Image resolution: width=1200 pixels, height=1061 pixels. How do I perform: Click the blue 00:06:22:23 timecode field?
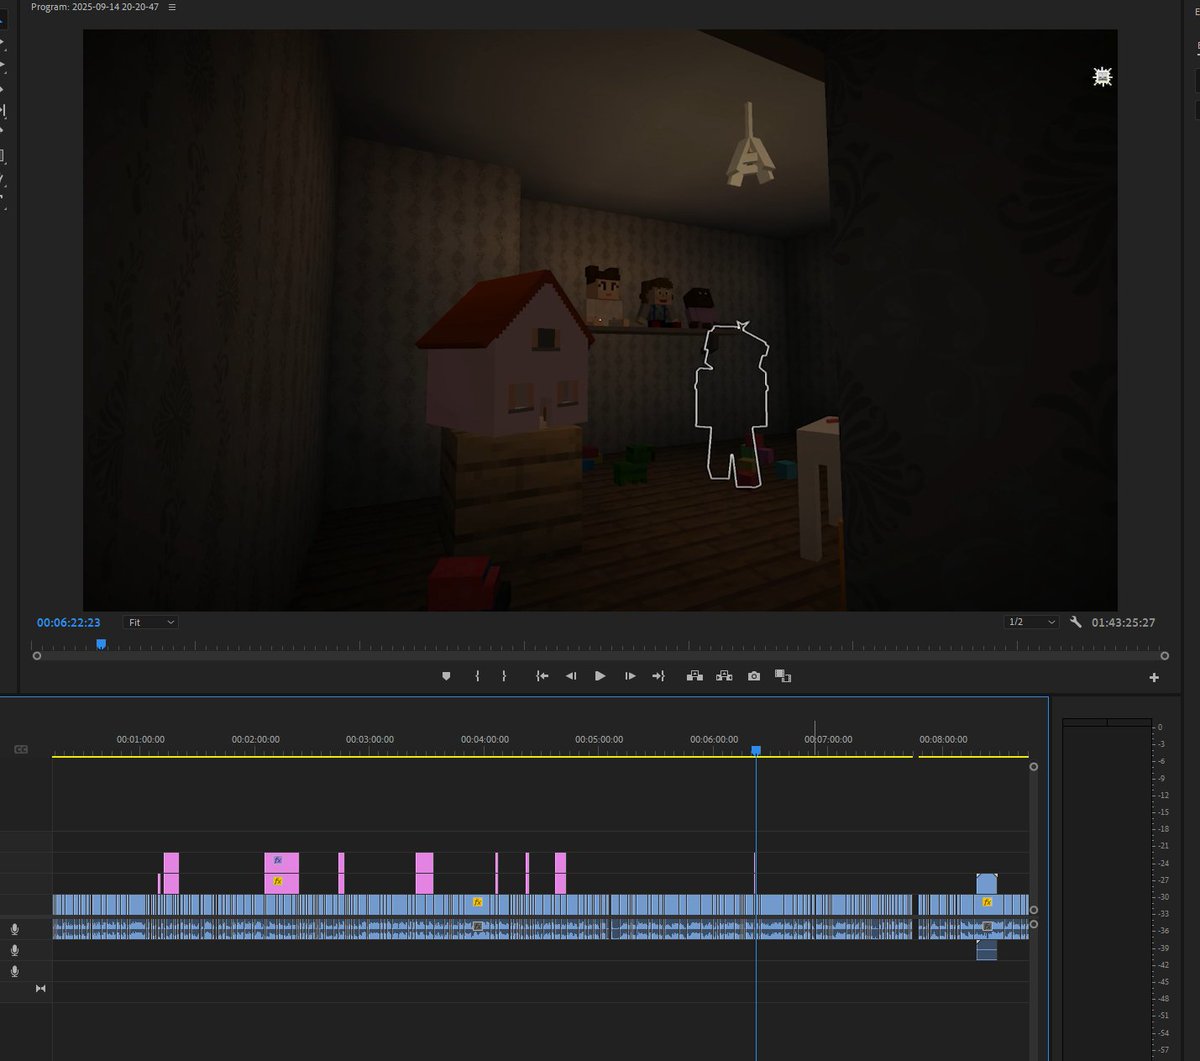69,622
